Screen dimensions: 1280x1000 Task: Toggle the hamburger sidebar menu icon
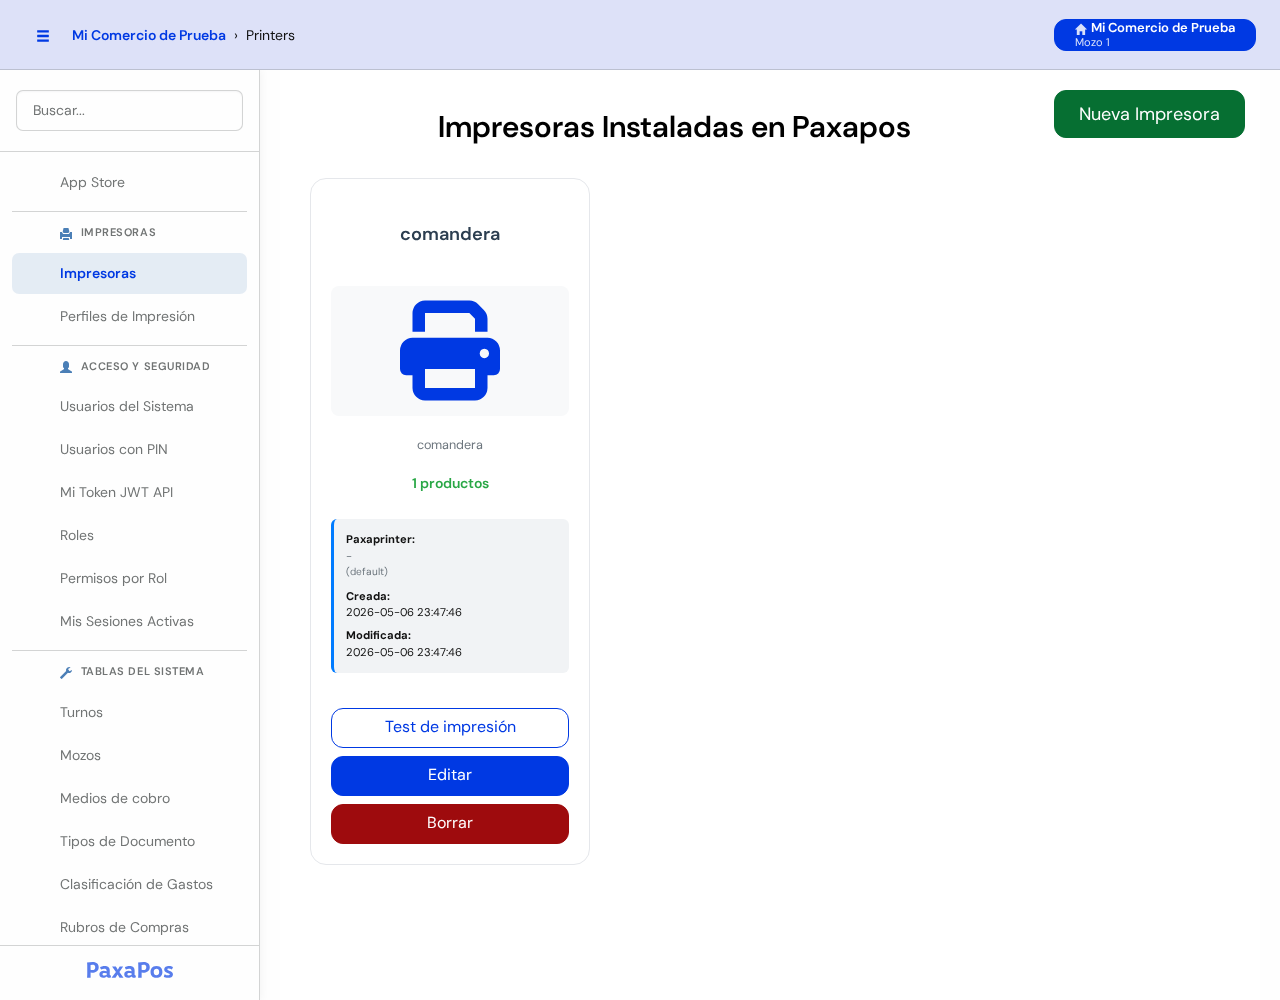pos(43,36)
